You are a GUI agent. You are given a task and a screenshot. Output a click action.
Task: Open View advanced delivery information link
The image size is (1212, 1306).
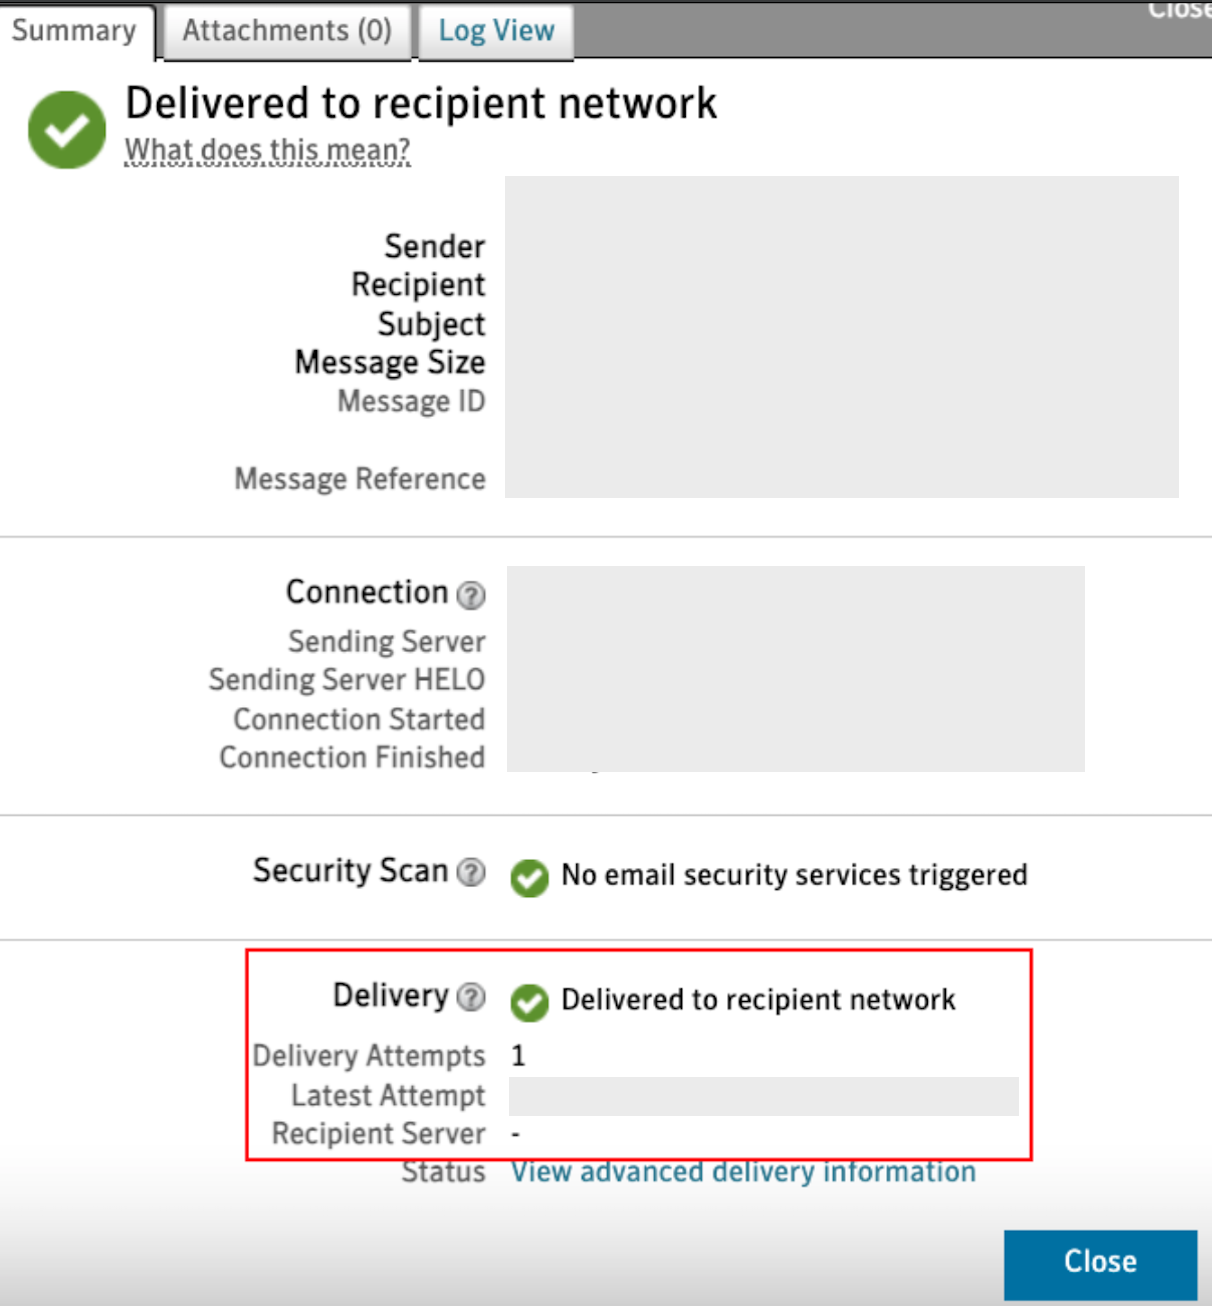point(743,1172)
